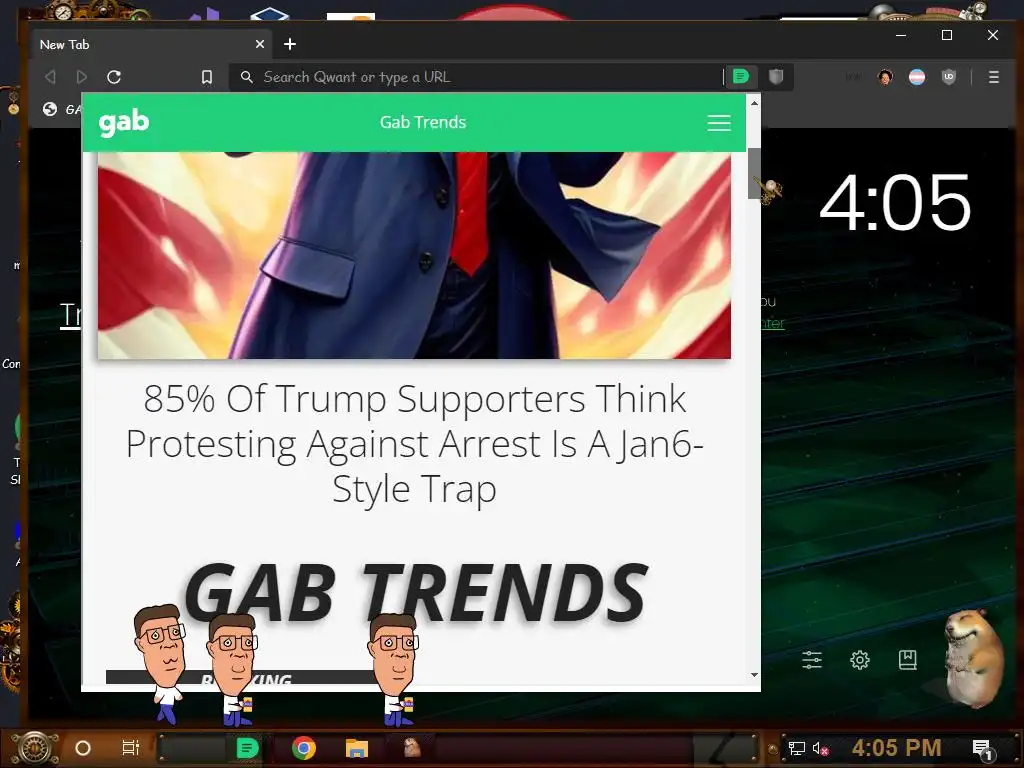Open the steampunk Start button
This screenshot has height=768, width=1024.
click(35, 748)
